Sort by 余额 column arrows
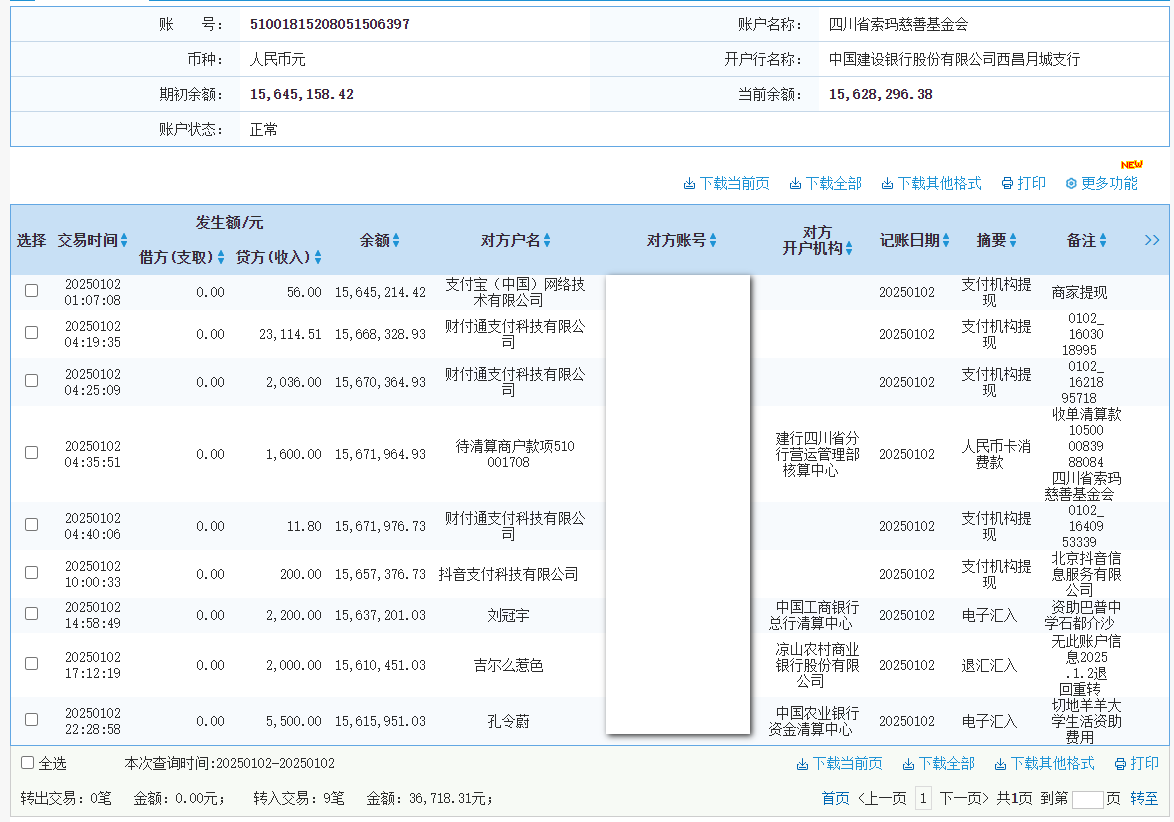The width and height of the screenshot is (1174, 822). point(396,241)
